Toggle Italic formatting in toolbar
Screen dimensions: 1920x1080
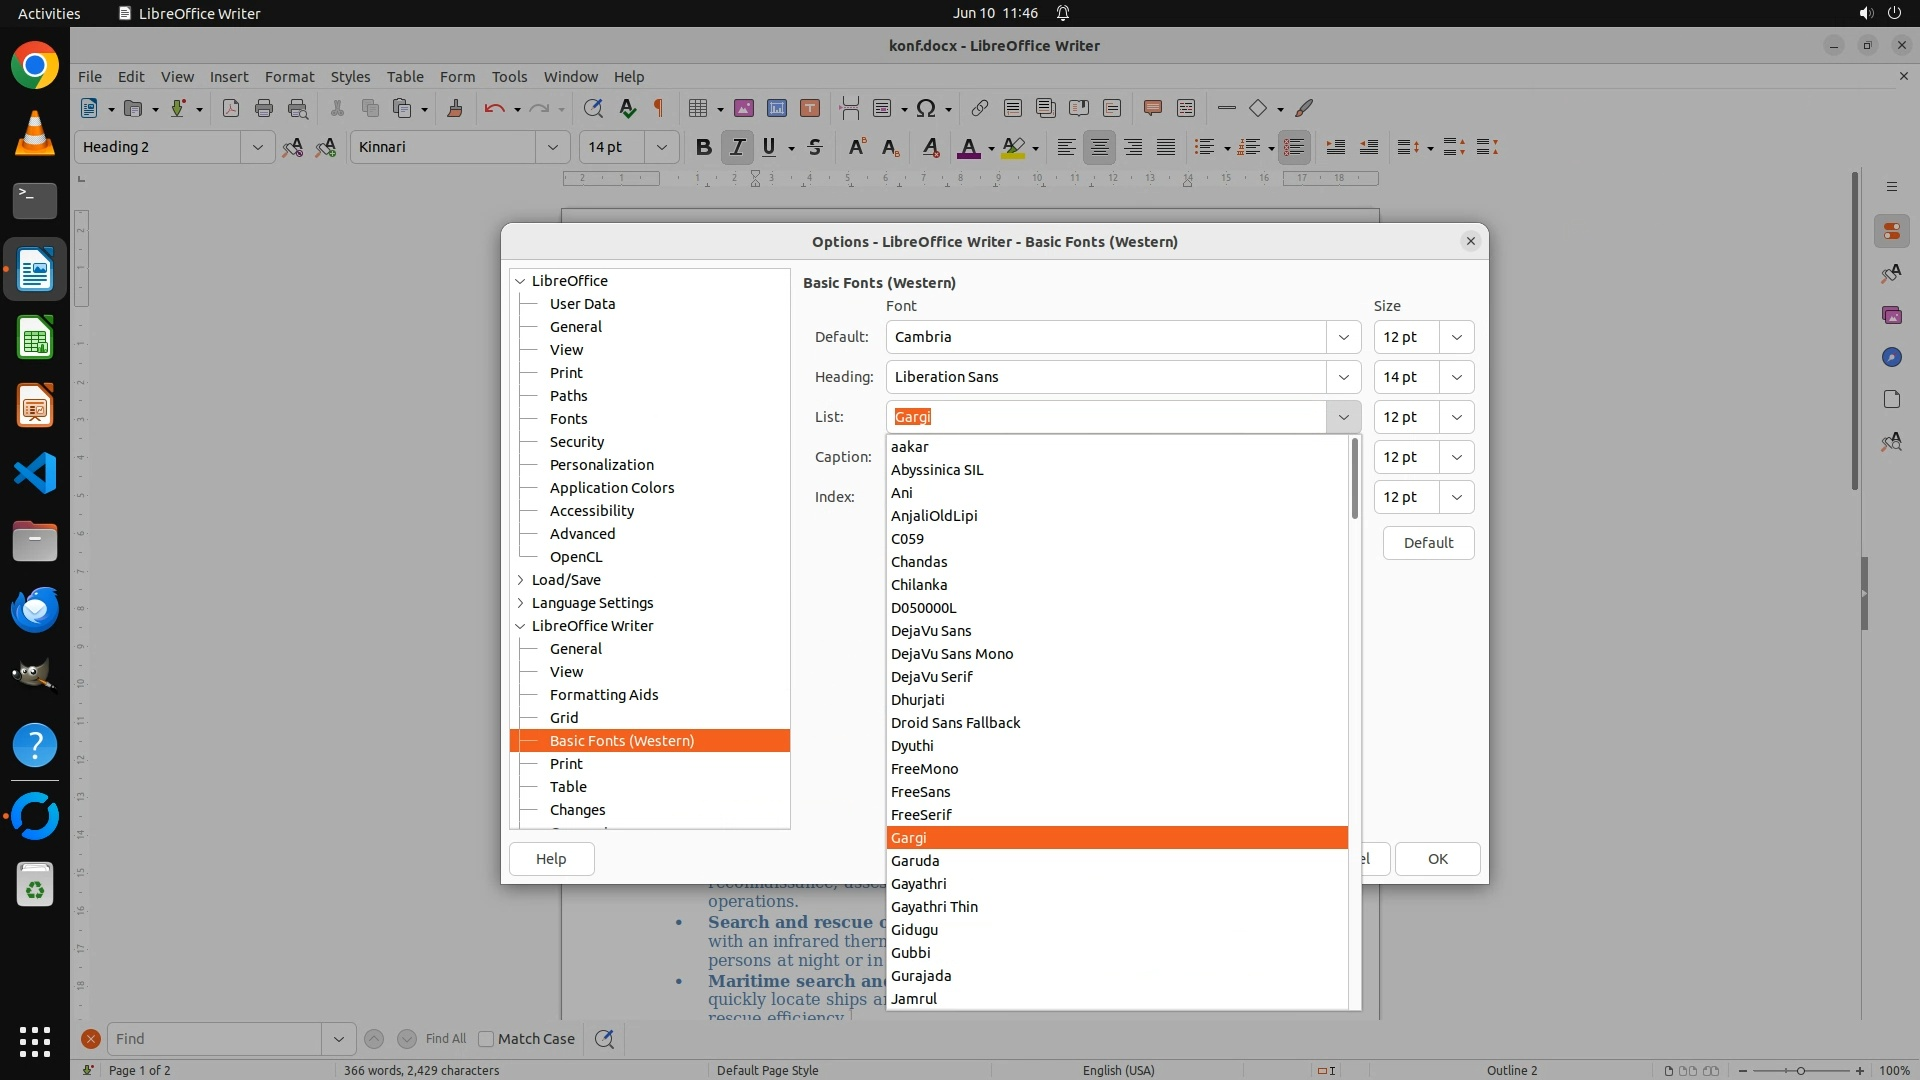click(x=737, y=148)
